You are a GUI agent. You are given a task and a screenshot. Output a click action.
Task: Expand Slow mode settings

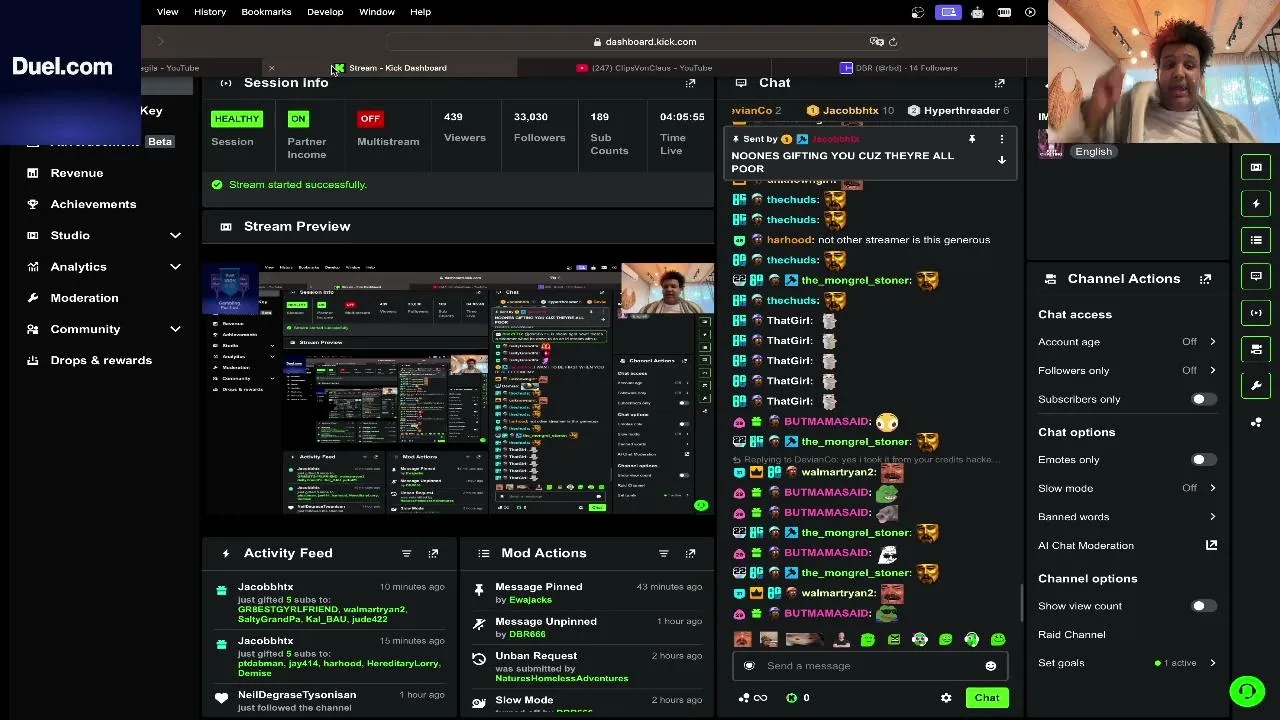(x=1212, y=488)
